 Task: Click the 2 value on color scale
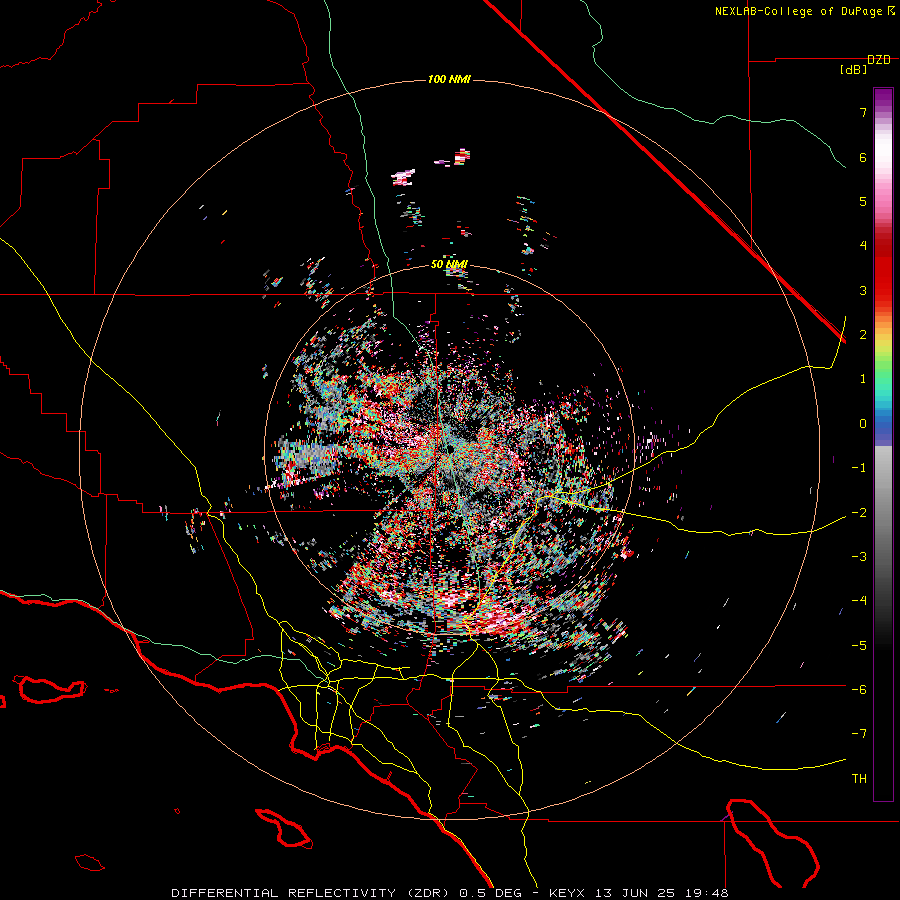pyautogui.click(x=863, y=334)
